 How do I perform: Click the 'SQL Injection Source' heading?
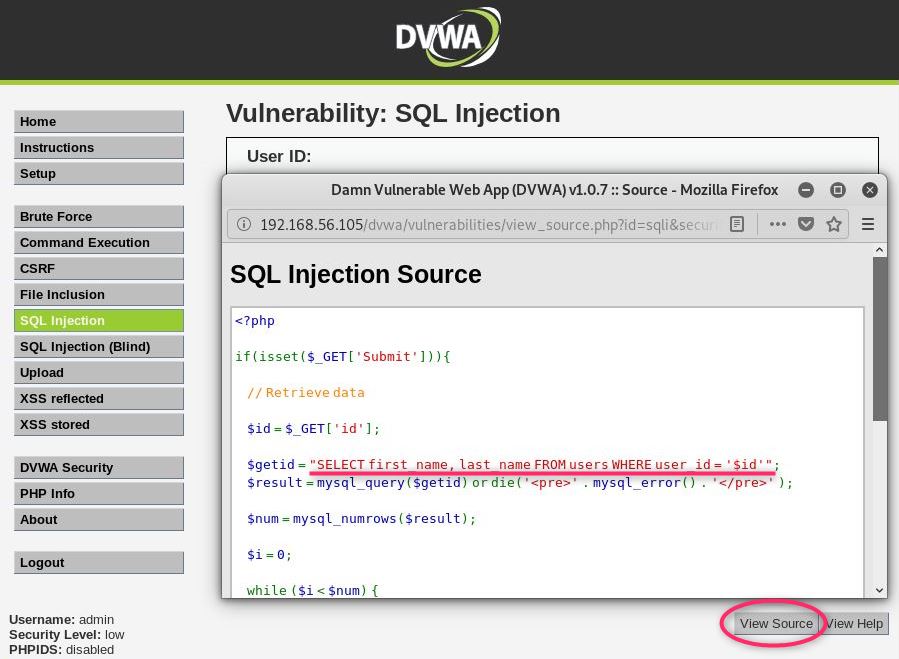[355, 274]
